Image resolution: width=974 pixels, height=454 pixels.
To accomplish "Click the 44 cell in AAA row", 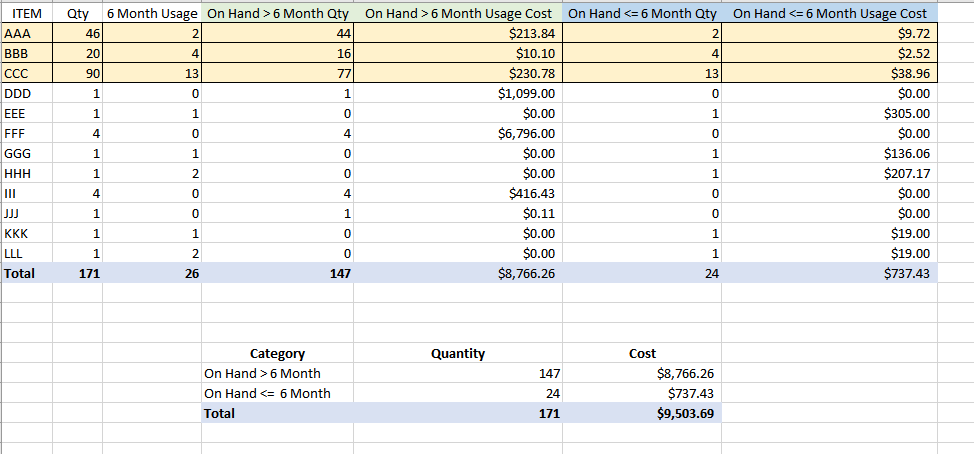I will 278,34.
